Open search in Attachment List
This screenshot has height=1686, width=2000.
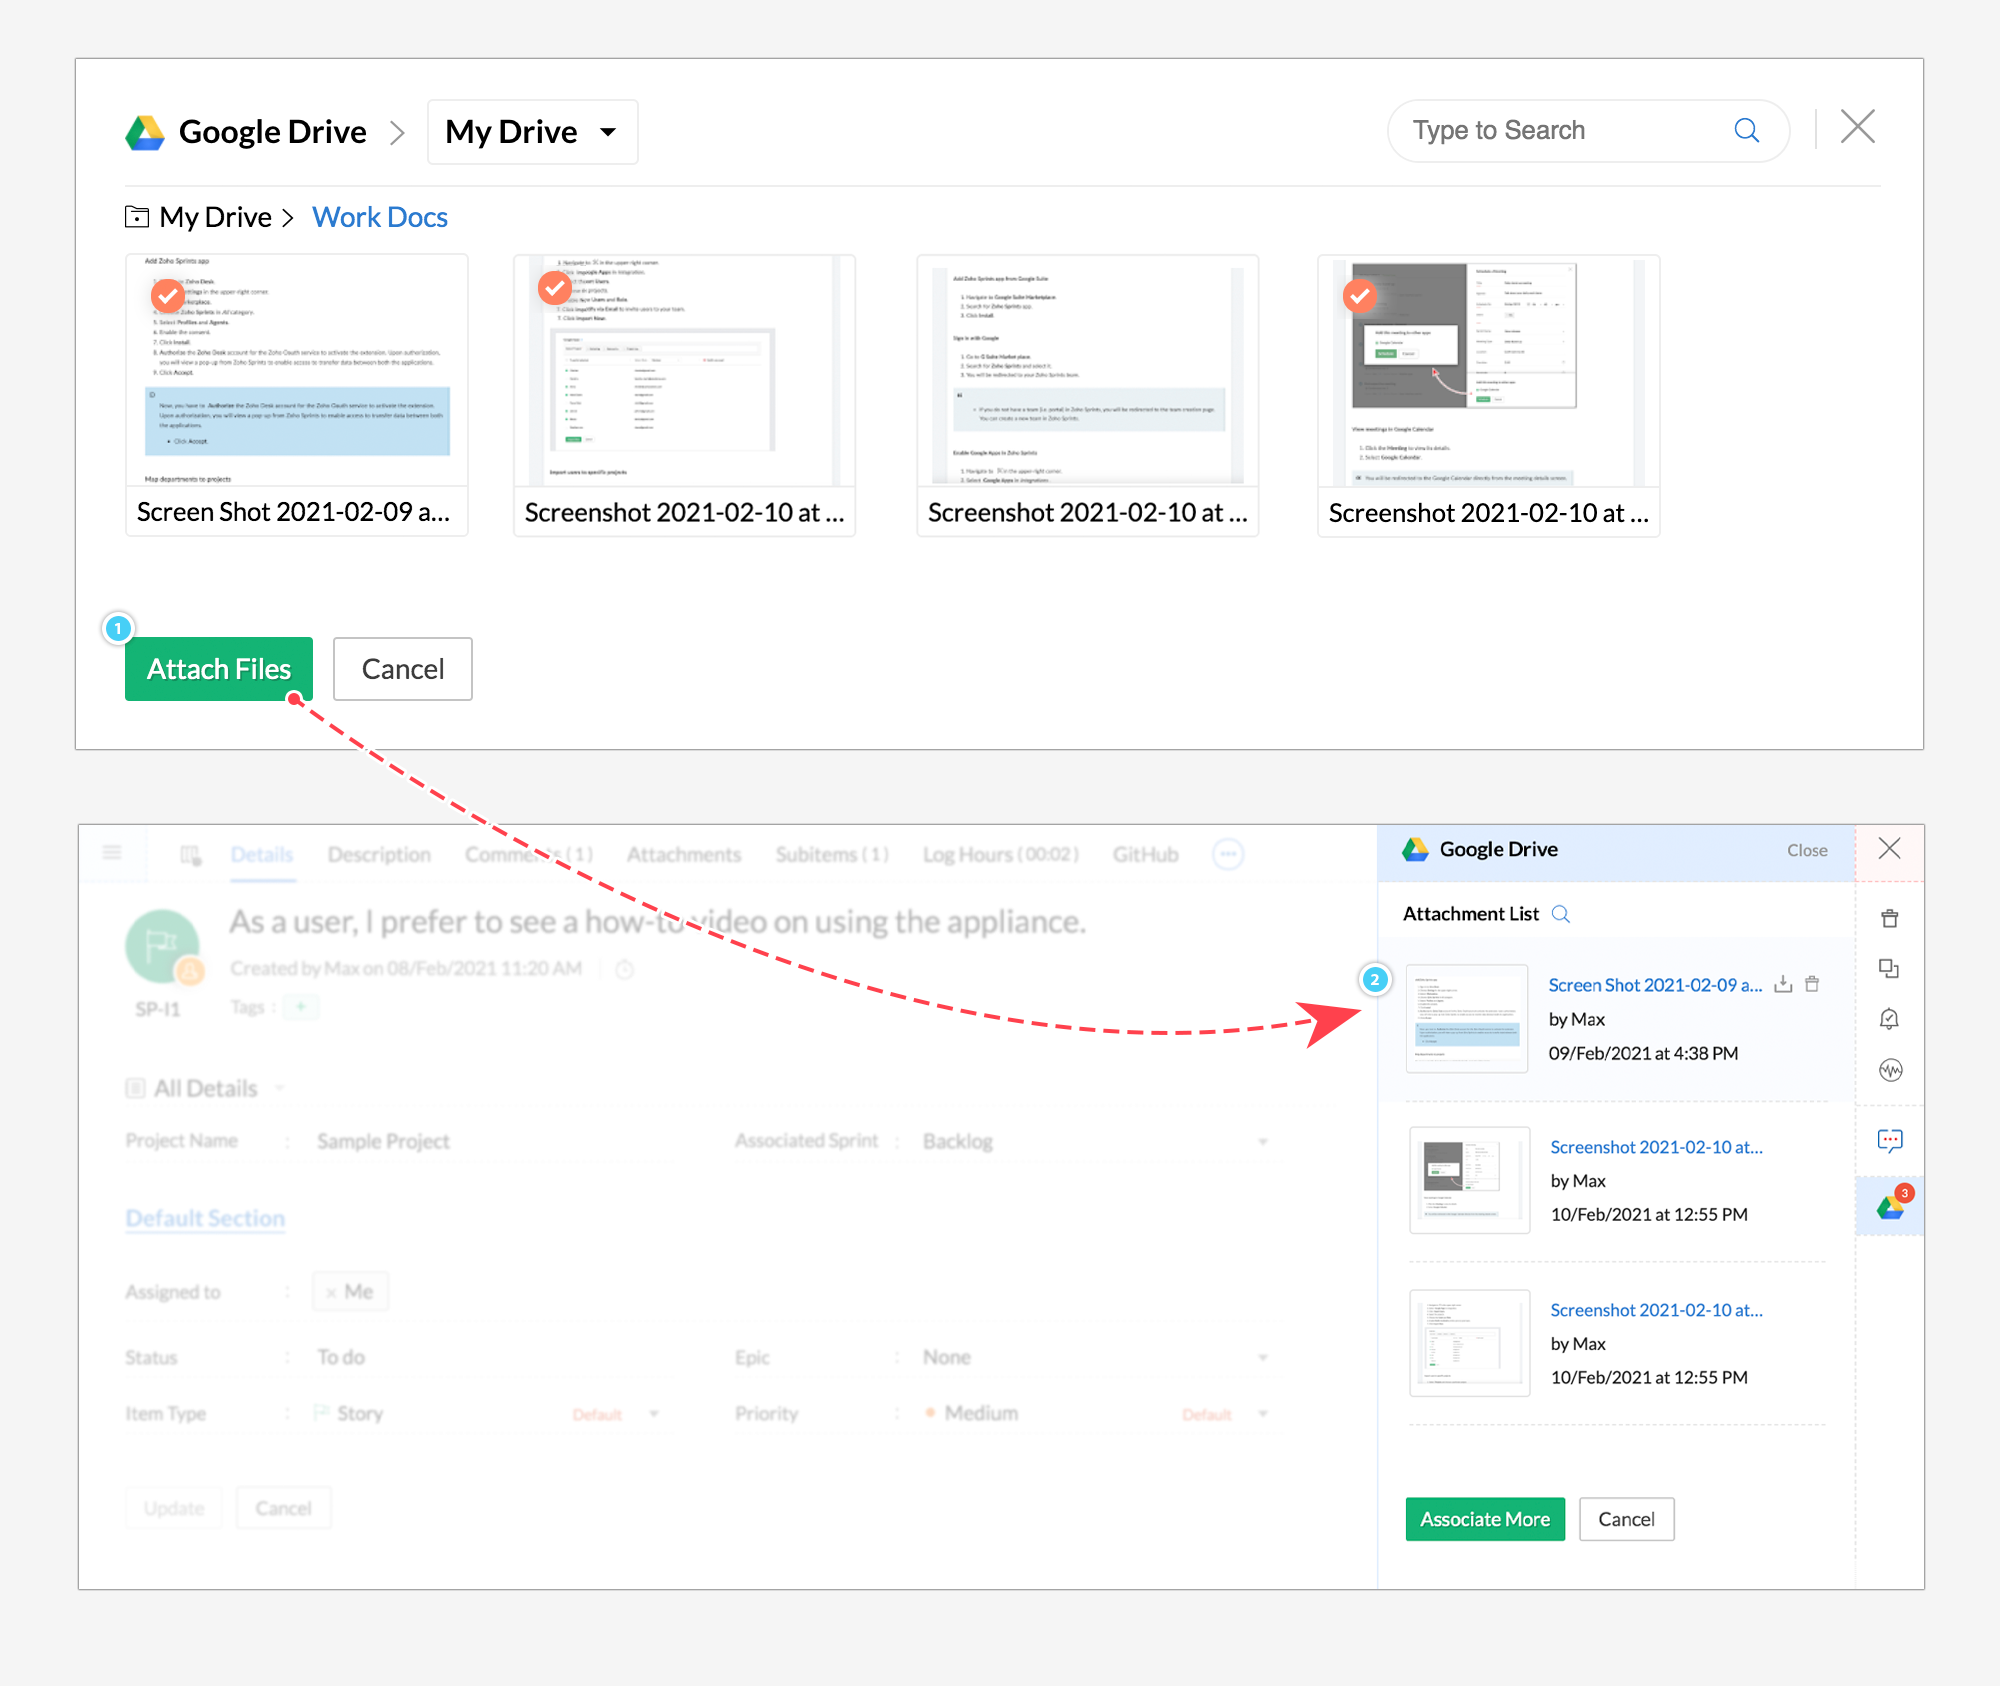(1560, 914)
